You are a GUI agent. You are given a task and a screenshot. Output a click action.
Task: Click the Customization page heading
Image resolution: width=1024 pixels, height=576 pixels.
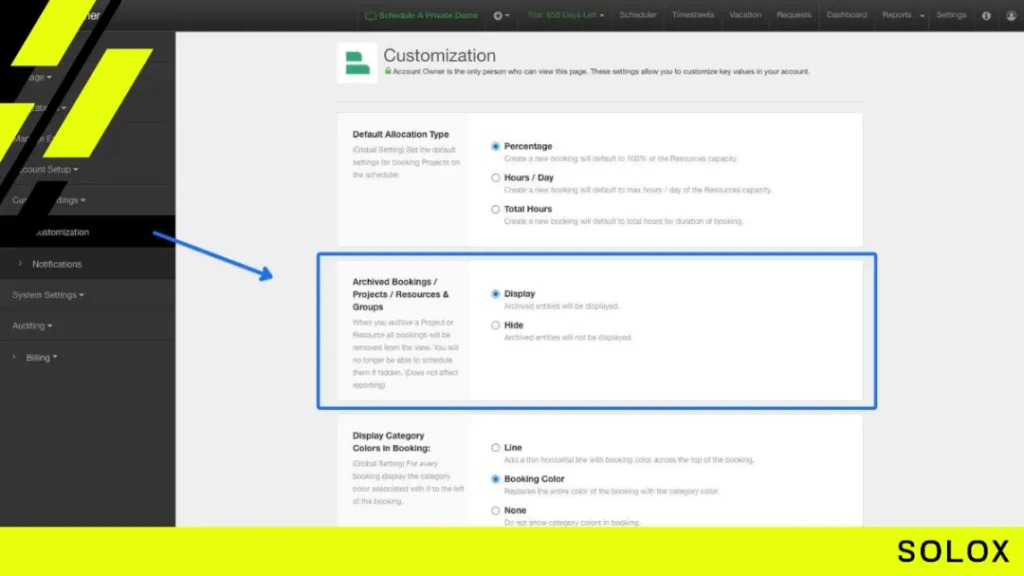point(440,56)
